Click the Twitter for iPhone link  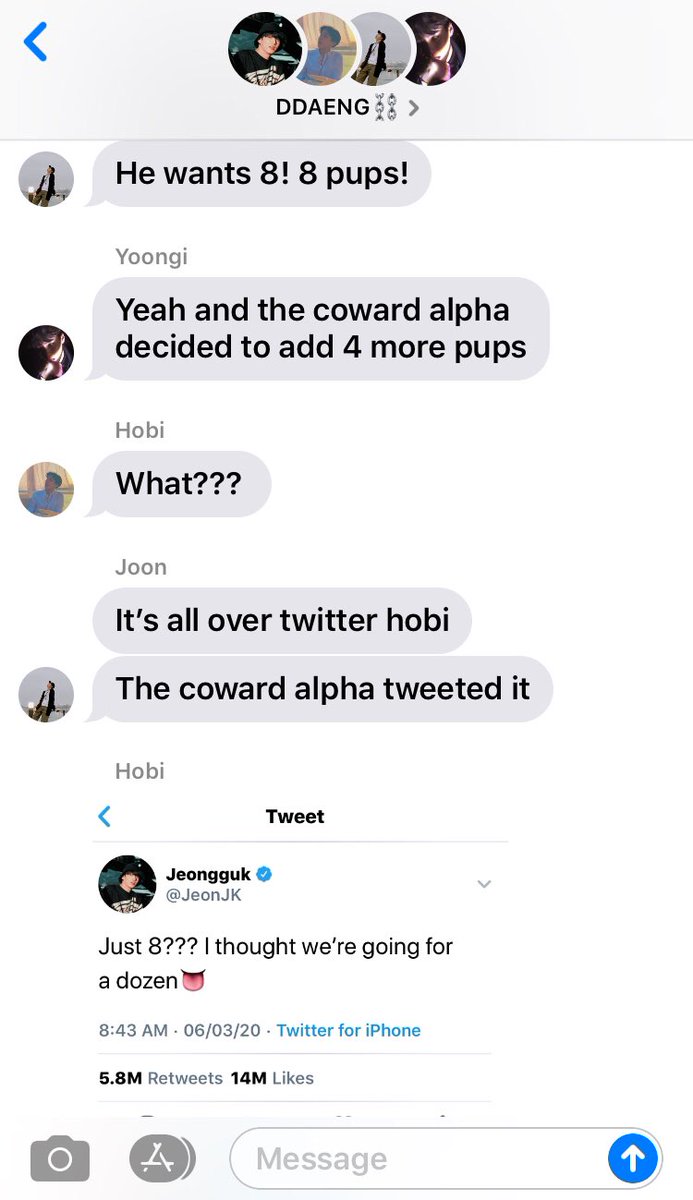(x=349, y=1030)
